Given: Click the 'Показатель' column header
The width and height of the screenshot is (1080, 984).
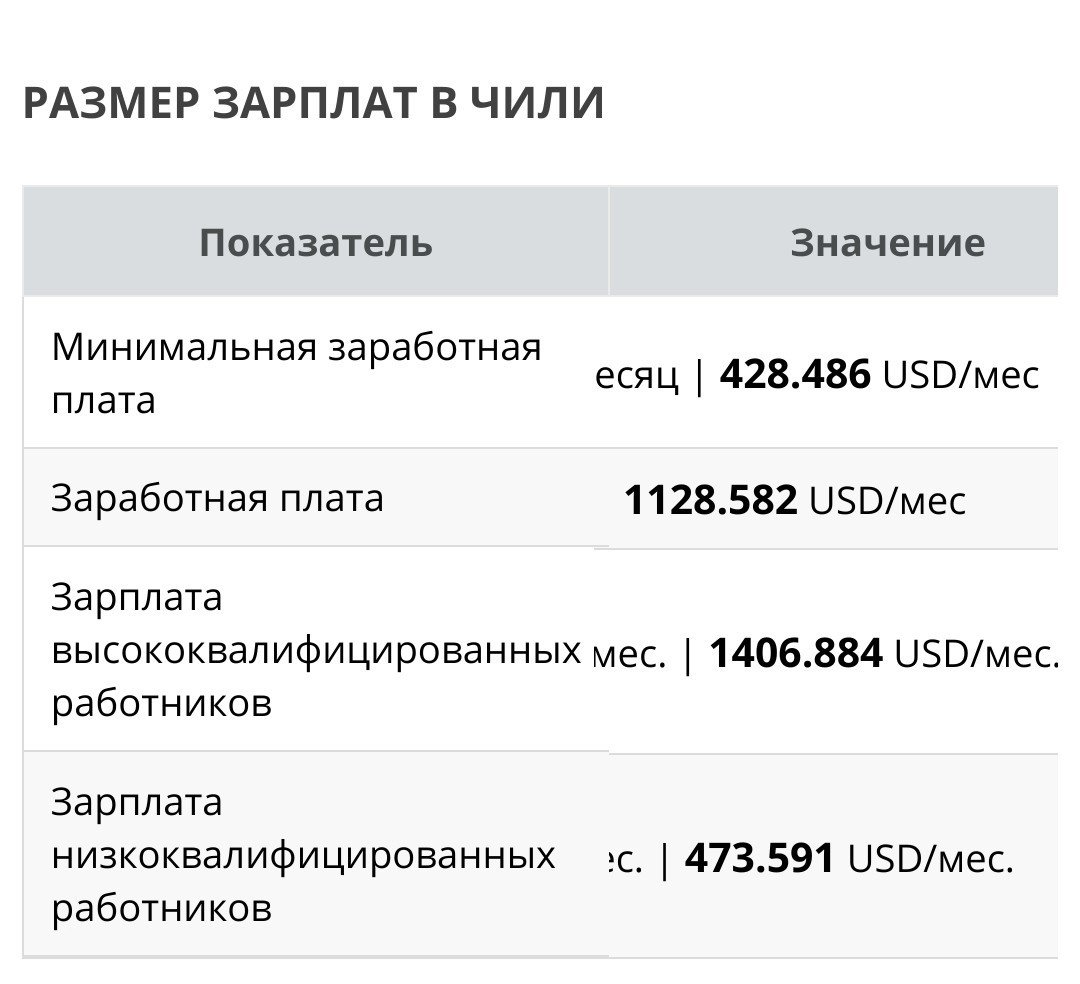Looking at the screenshot, I should pyautogui.click(x=316, y=242).
